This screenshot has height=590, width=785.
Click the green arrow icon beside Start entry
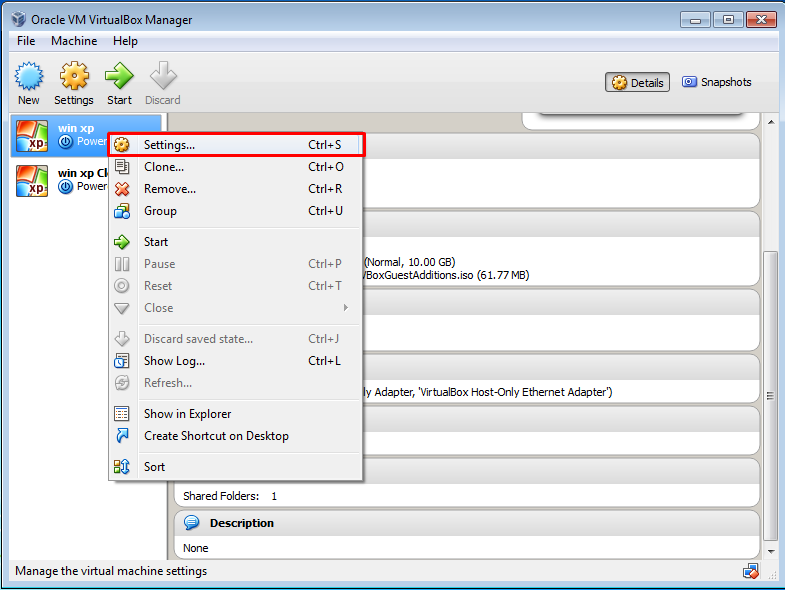[x=122, y=242]
